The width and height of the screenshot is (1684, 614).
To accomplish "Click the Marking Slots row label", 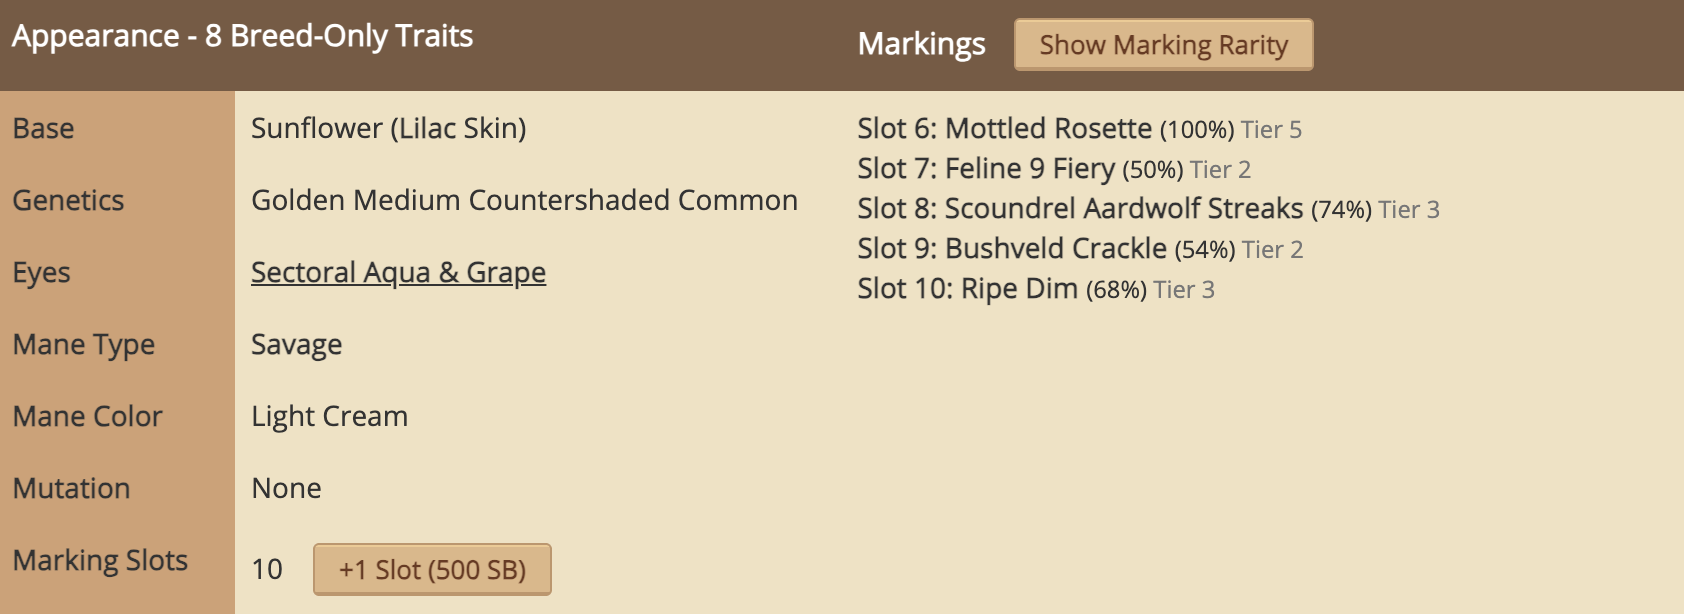I will [x=100, y=561].
